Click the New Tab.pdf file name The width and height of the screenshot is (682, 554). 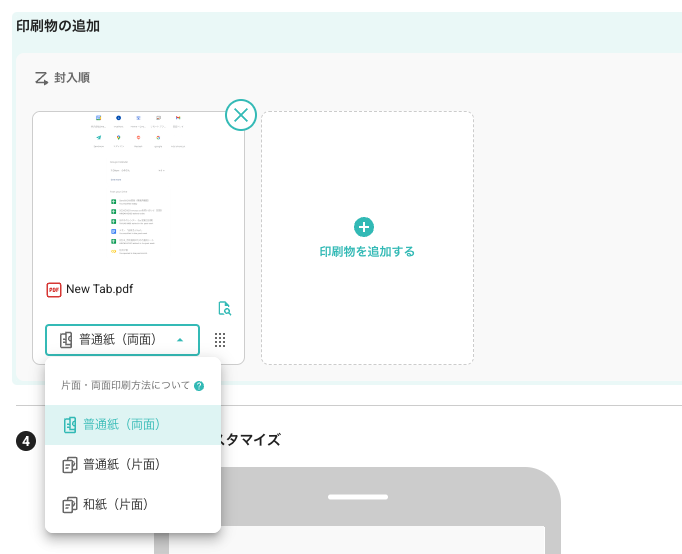pos(100,289)
